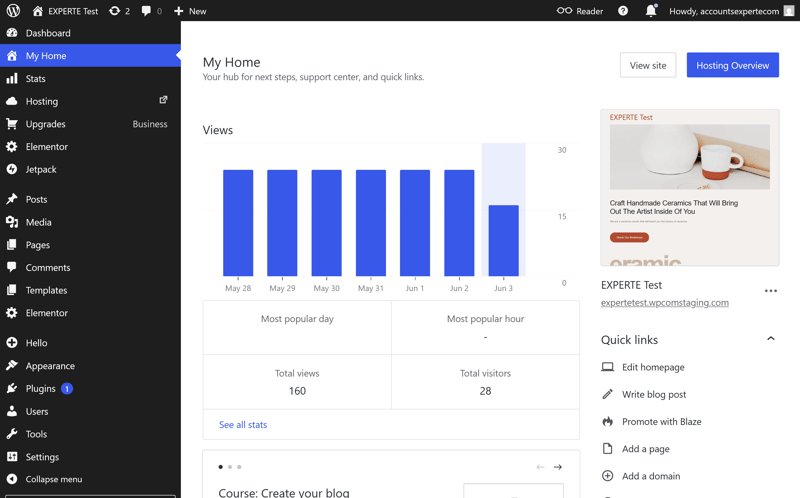This screenshot has width=800, height=498.
Task: Open the Reader glasses icon
Action: (x=564, y=11)
